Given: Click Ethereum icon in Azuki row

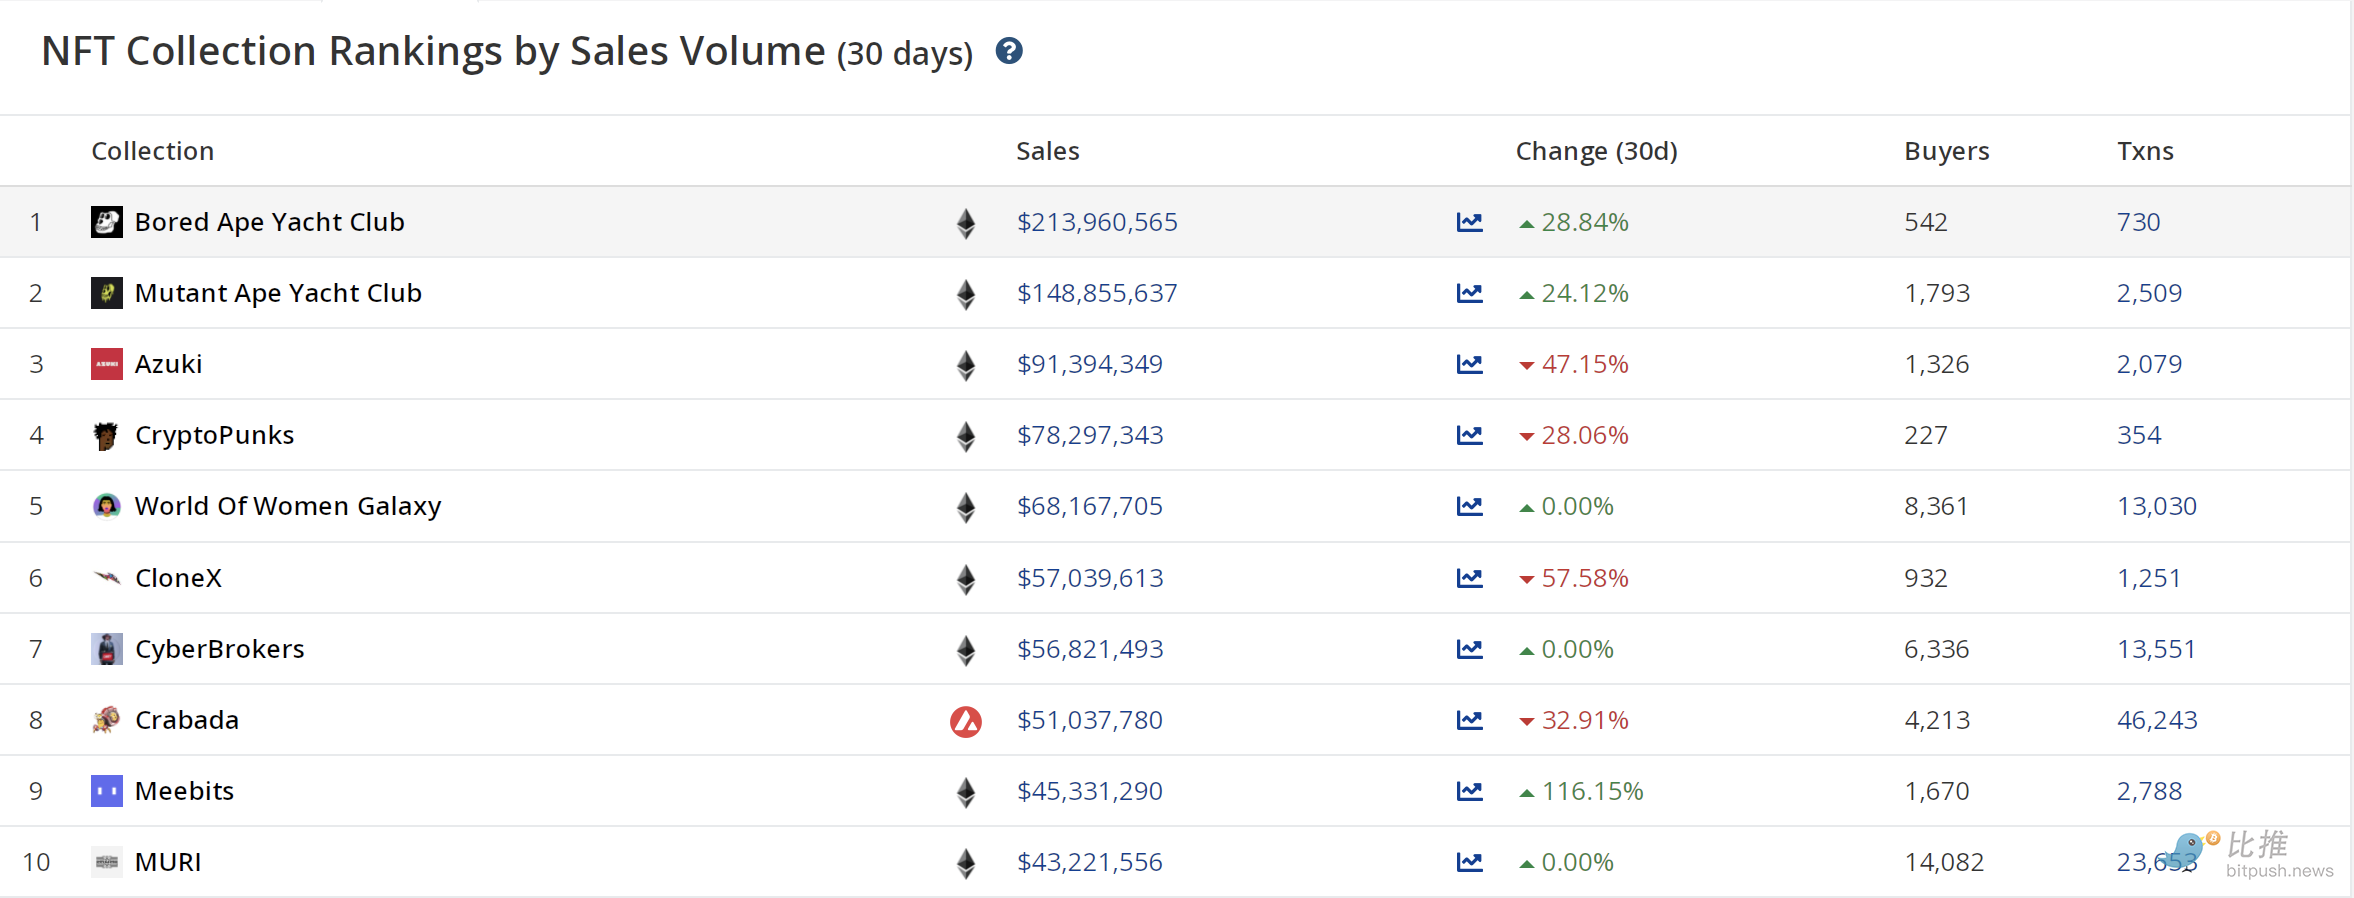Looking at the screenshot, I should coord(966,365).
